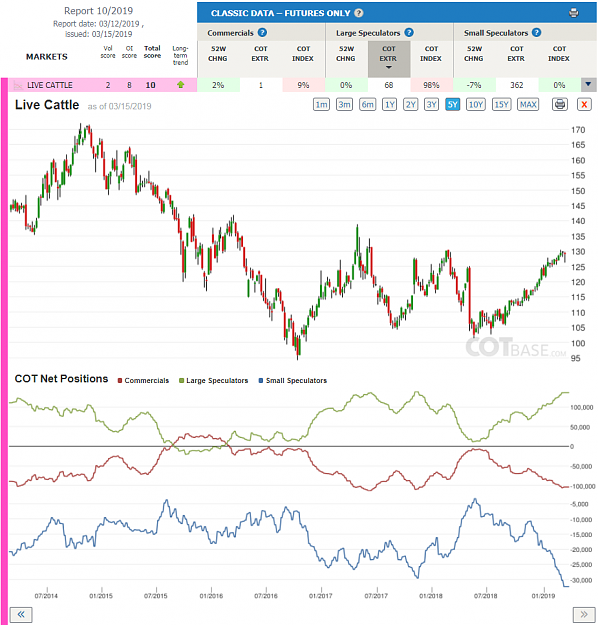Go to next period with right arrows
Screen dimensions: 598x625
coord(584,615)
